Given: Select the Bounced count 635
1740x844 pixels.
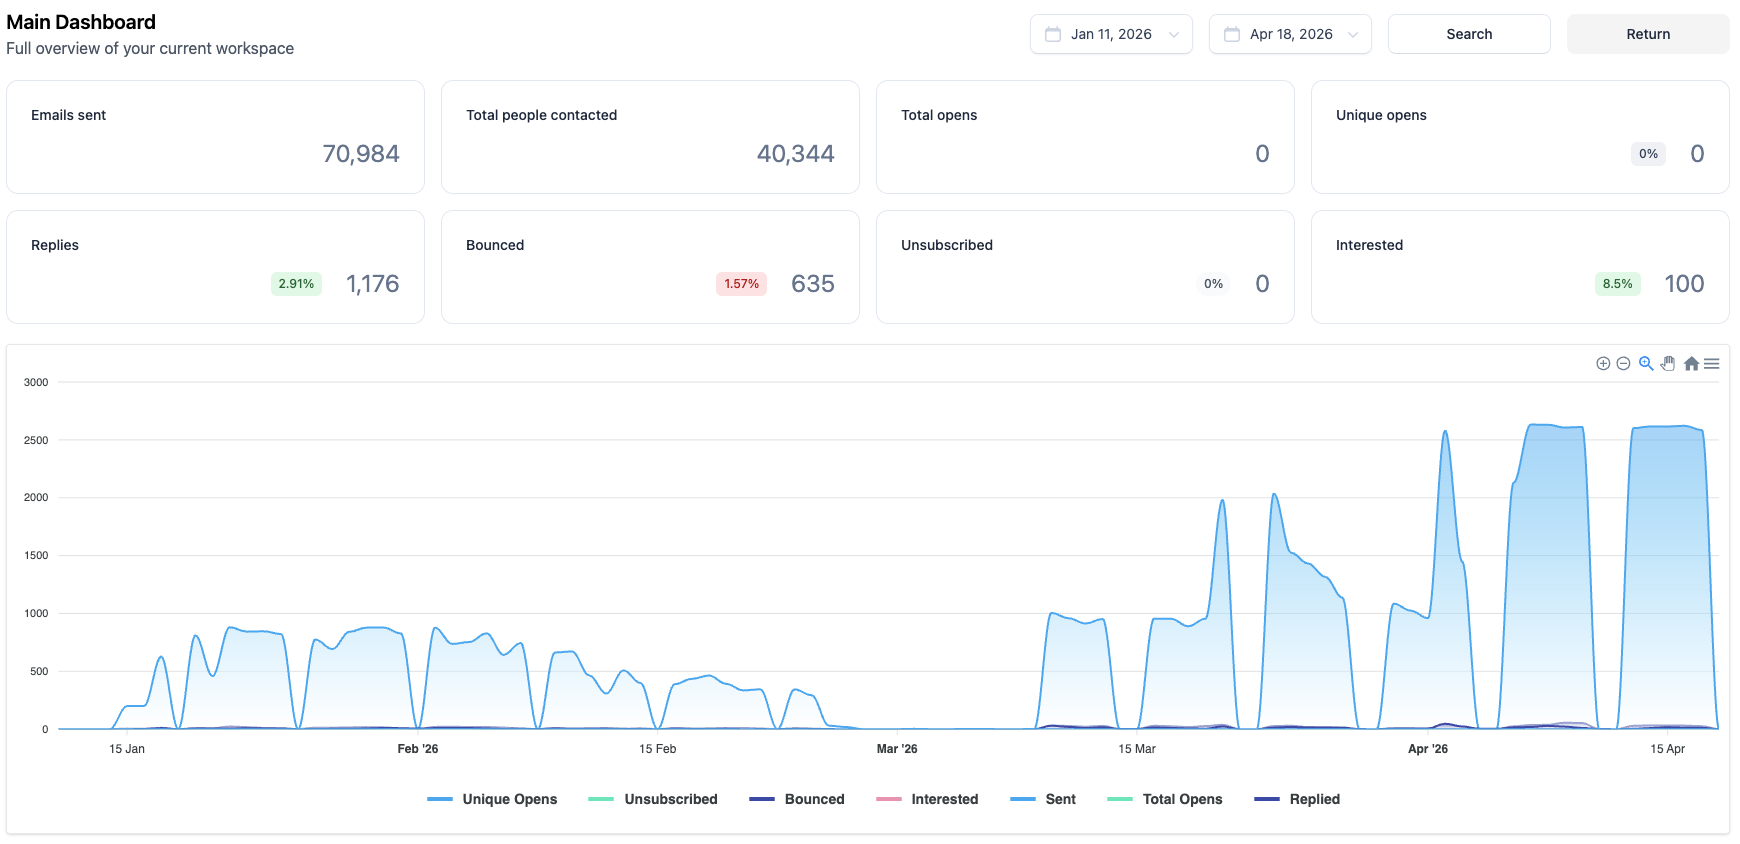Looking at the screenshot, I should pyautogui.click(x=813, y=284).
